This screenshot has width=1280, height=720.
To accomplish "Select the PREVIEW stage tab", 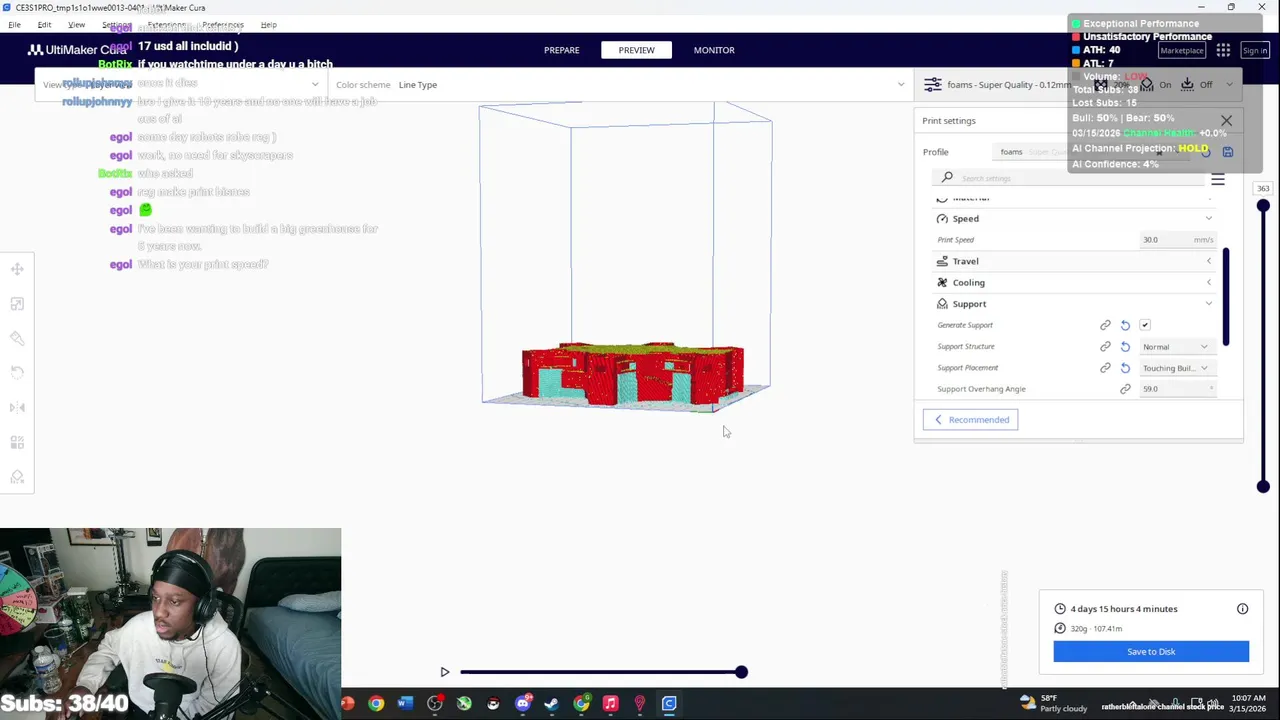I will click(636, 50).
